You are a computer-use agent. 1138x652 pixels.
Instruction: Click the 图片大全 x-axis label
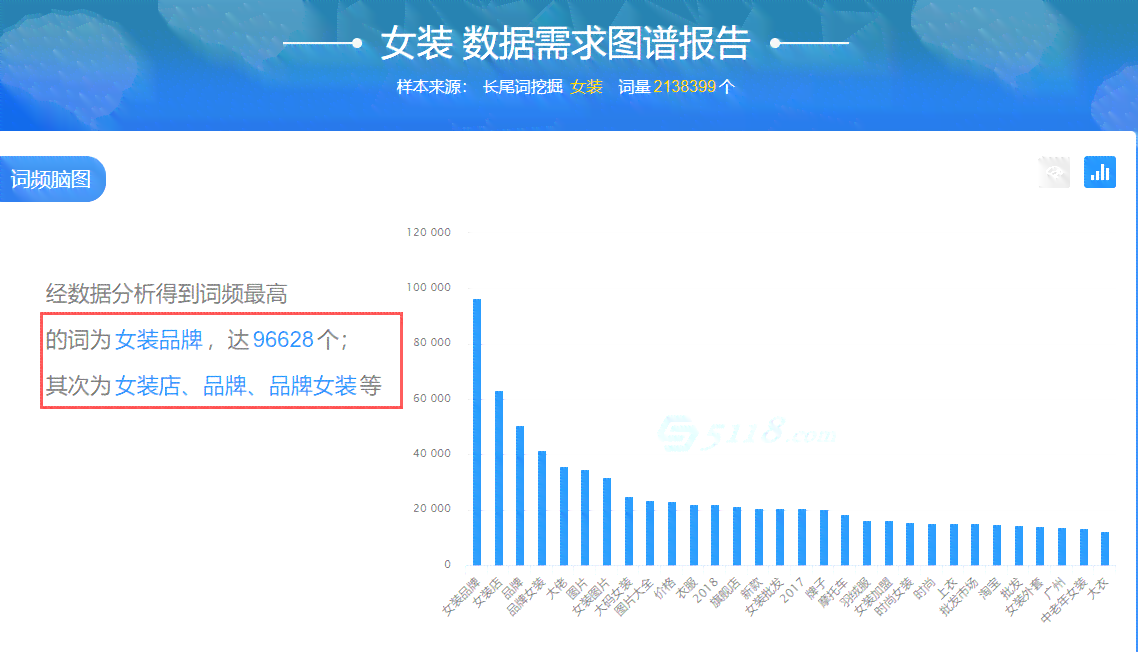(x=634, y=597)
